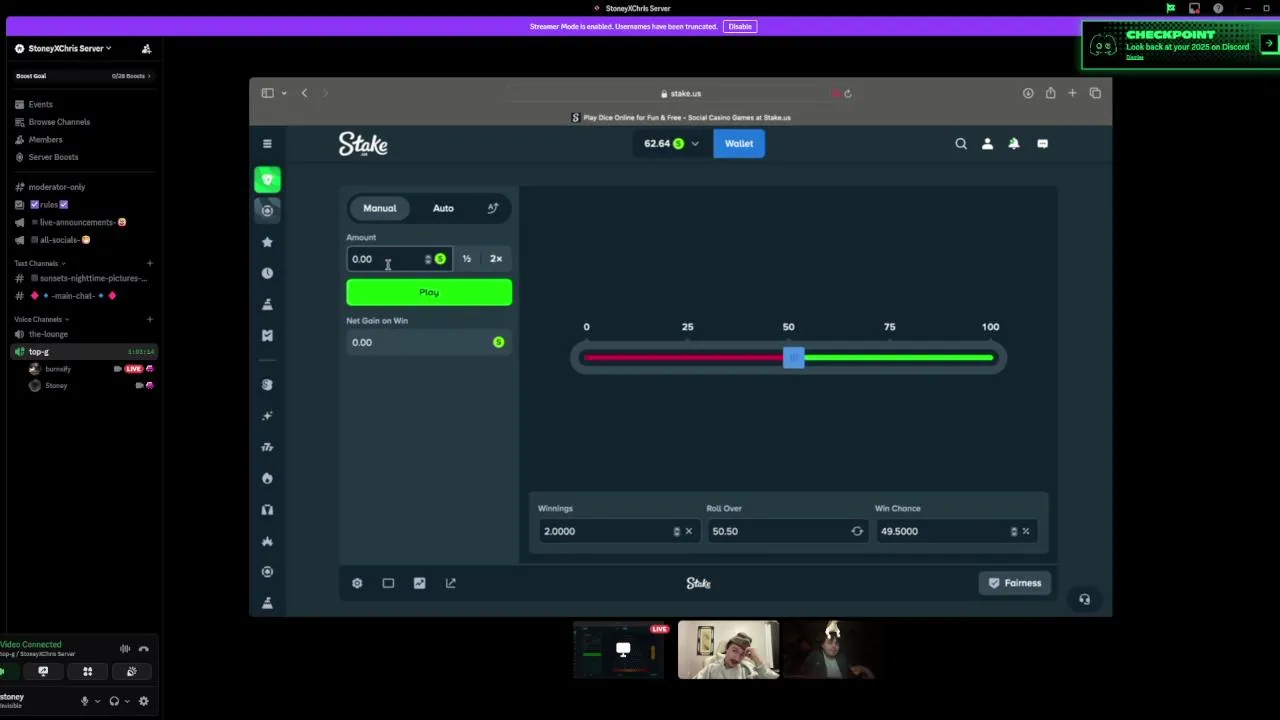Click the green Play button
Screen dimensions: 1280x720
tap(429, 292)
